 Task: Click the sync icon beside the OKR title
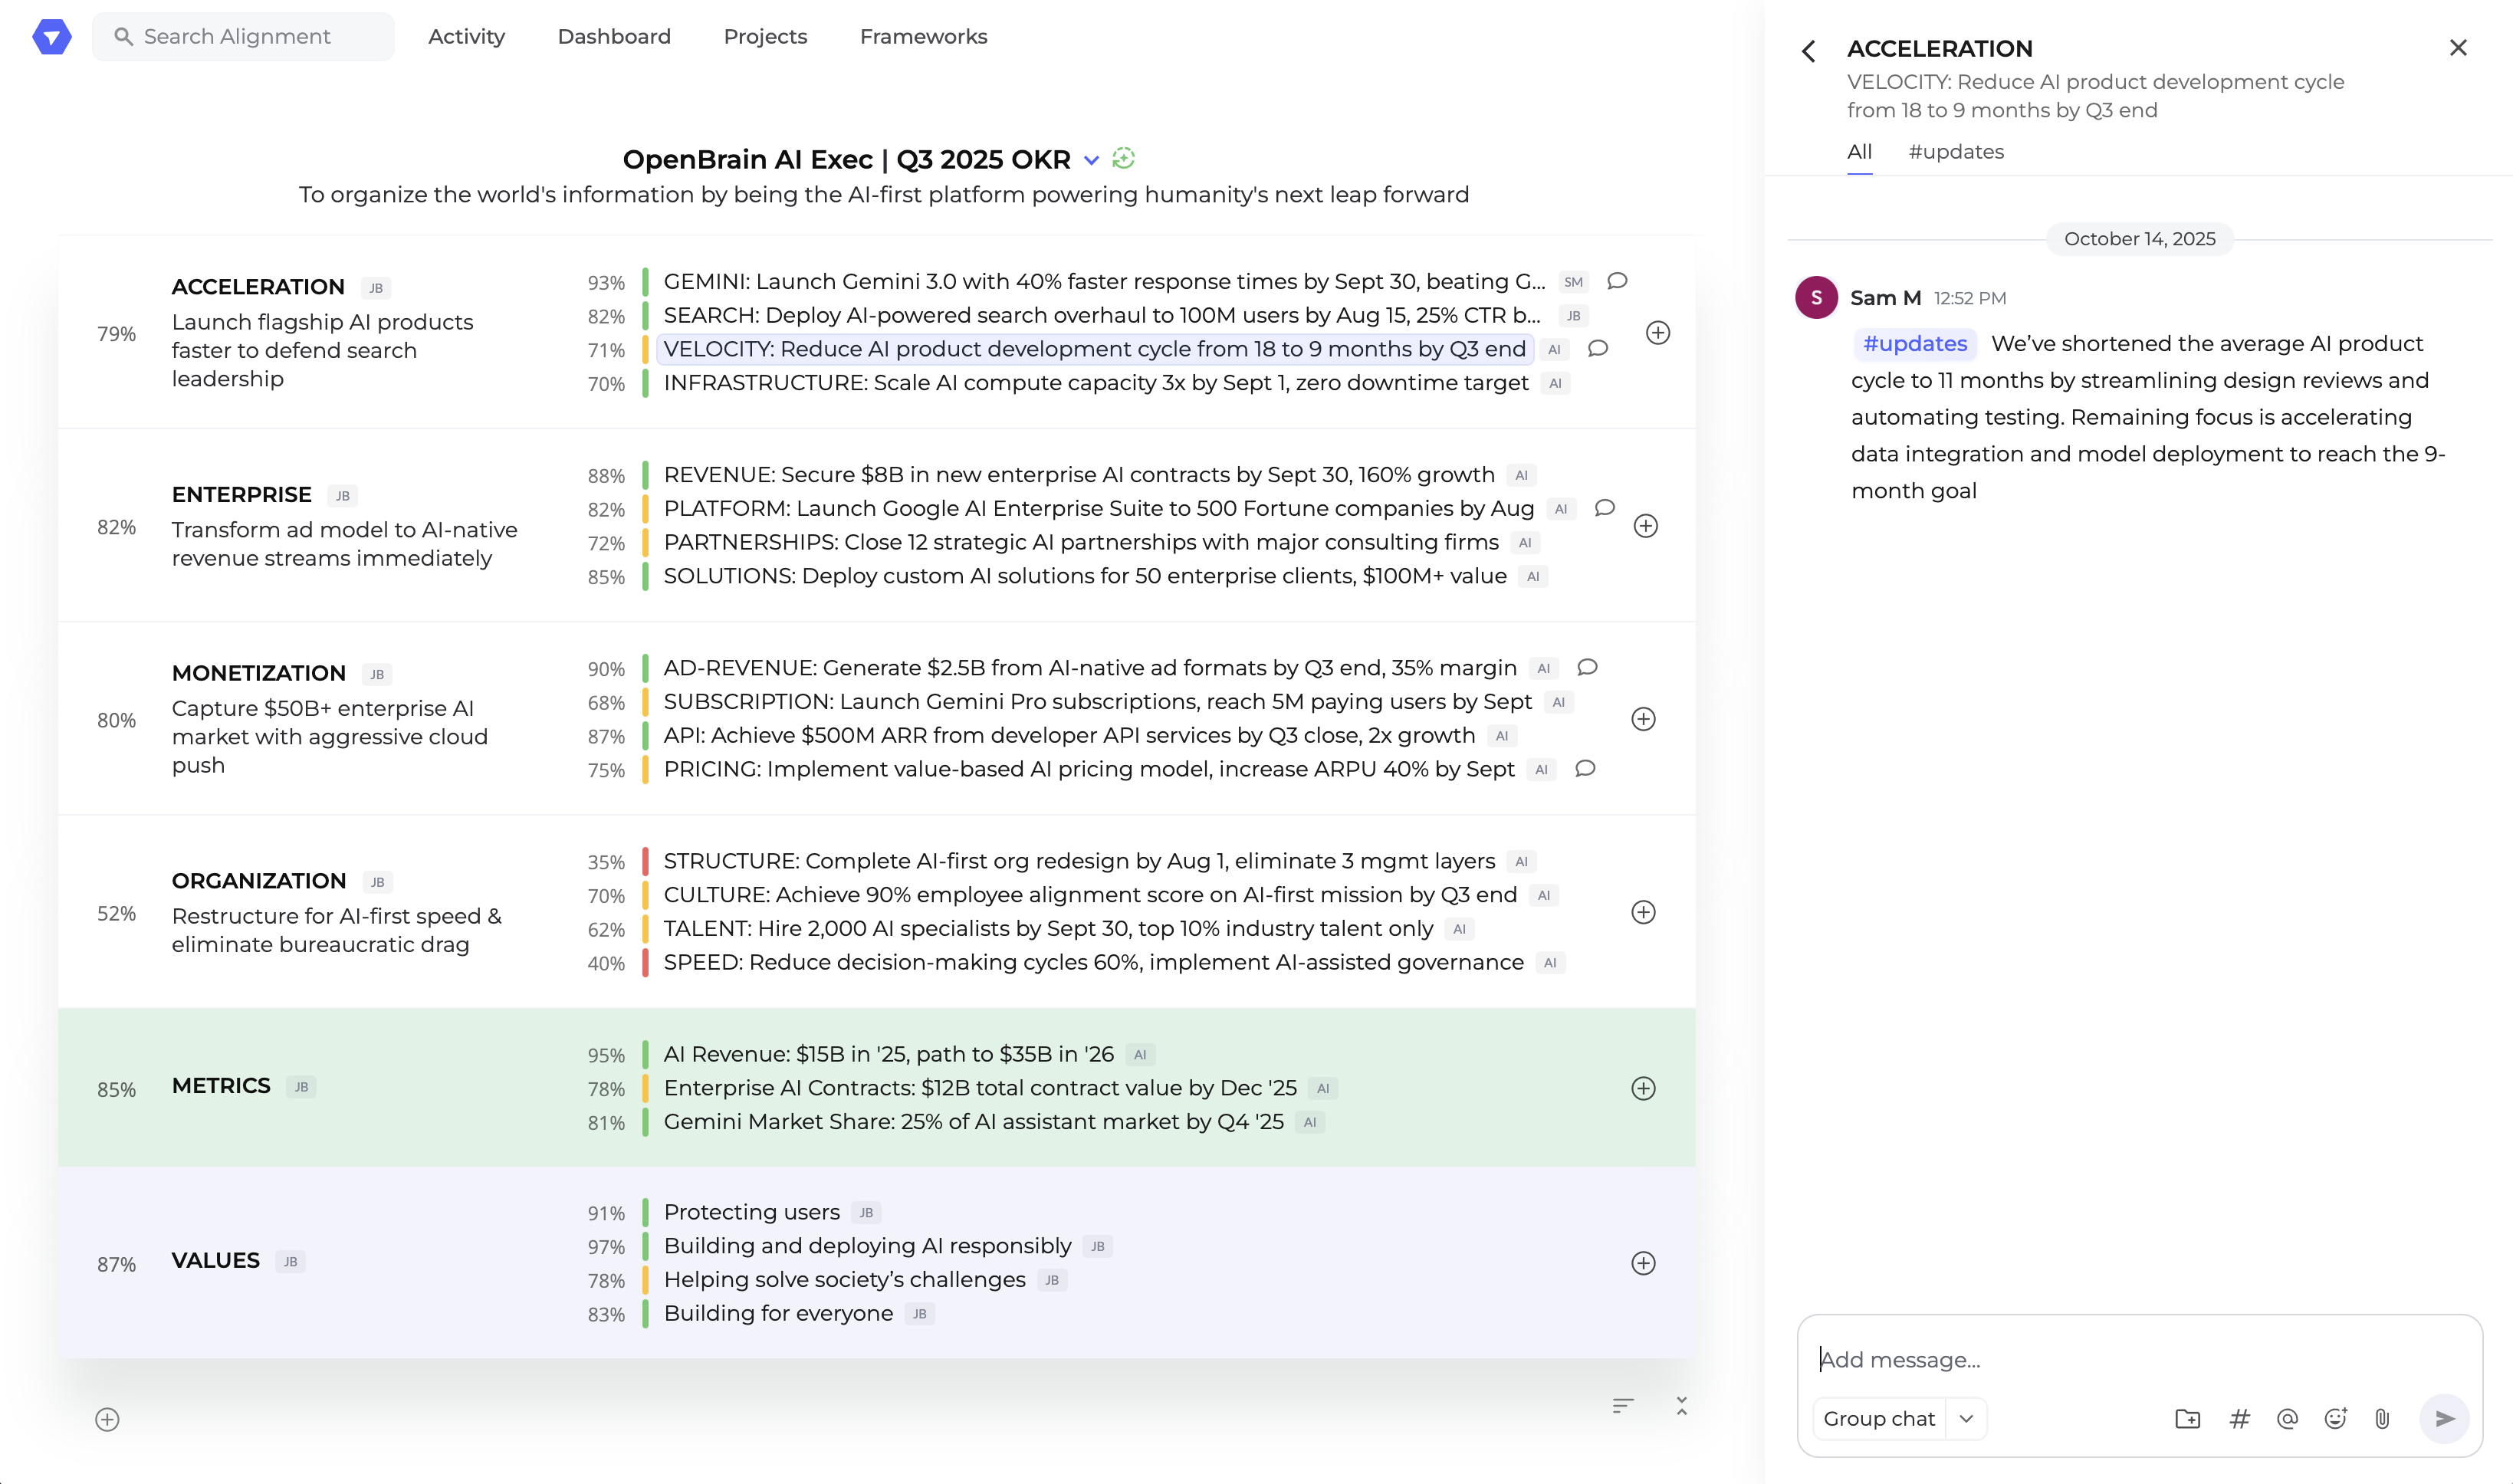pos(1123,159)
